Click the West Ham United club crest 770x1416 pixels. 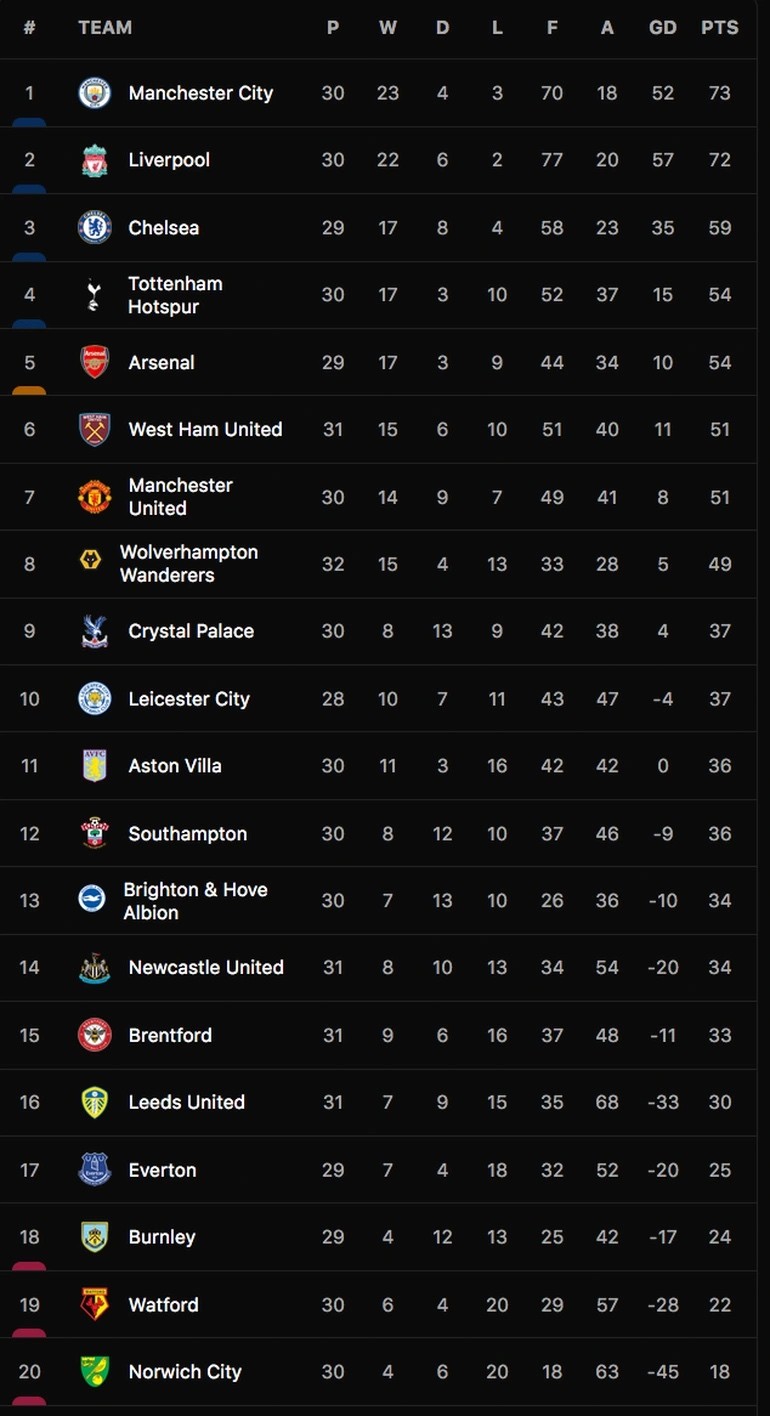[x=94, y=429]
